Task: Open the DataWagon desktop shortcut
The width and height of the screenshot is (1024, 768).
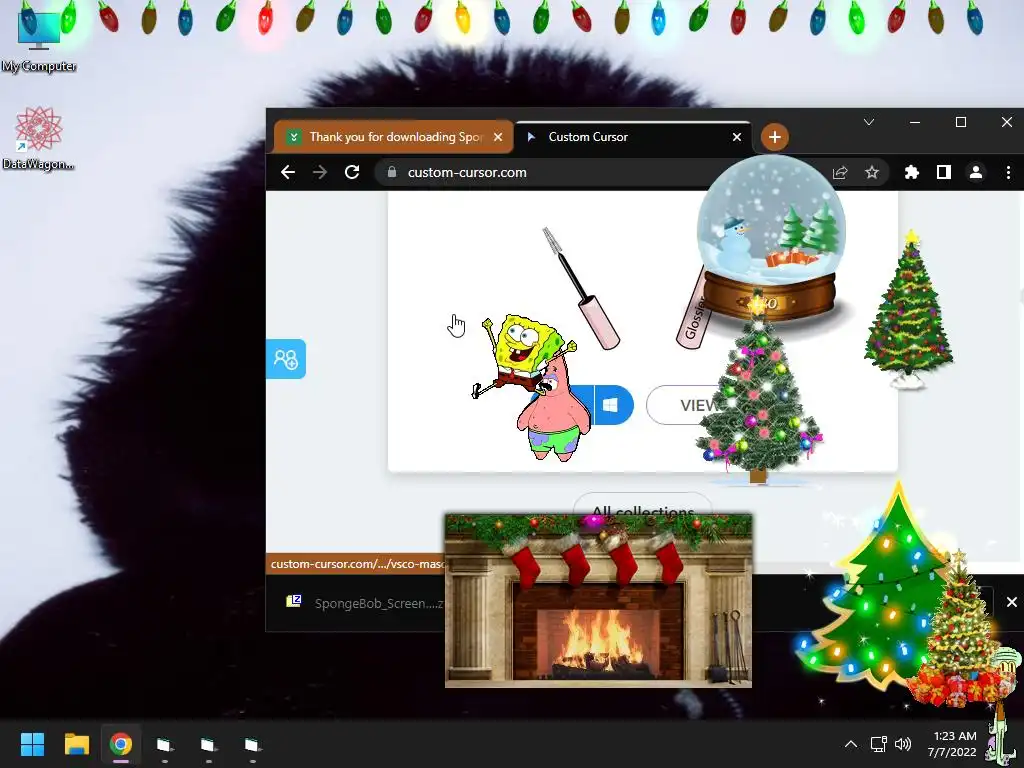Action: coord(38,138)
